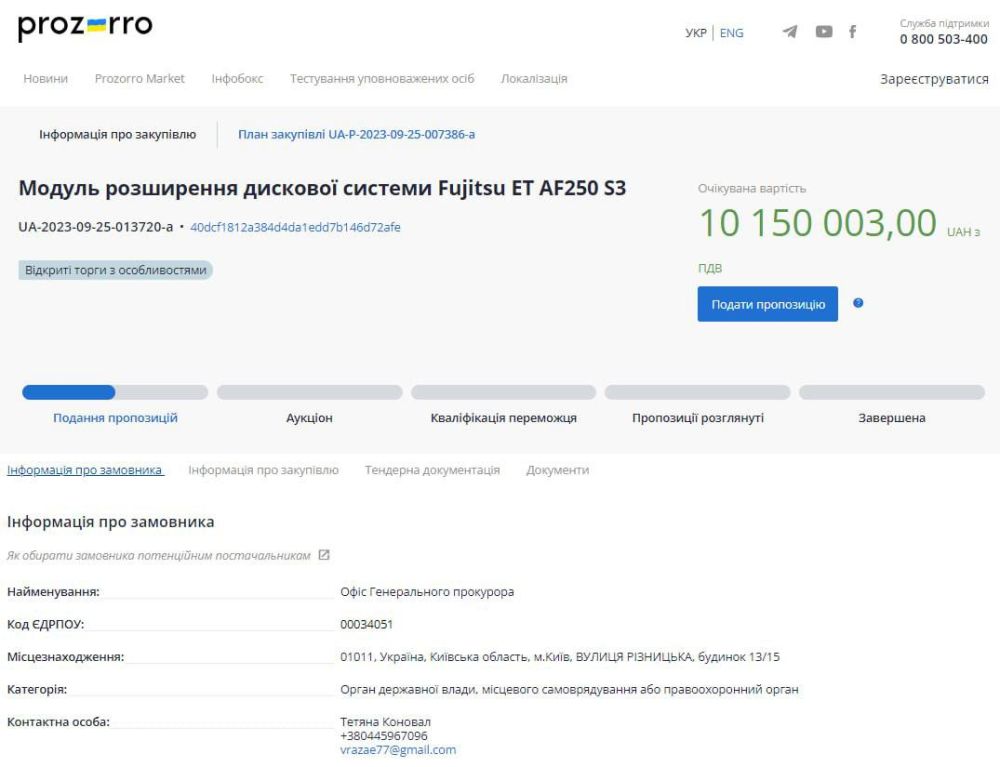
Task: Open the Новини menu item
Action: pyautogui.click(x=46, y=79)
